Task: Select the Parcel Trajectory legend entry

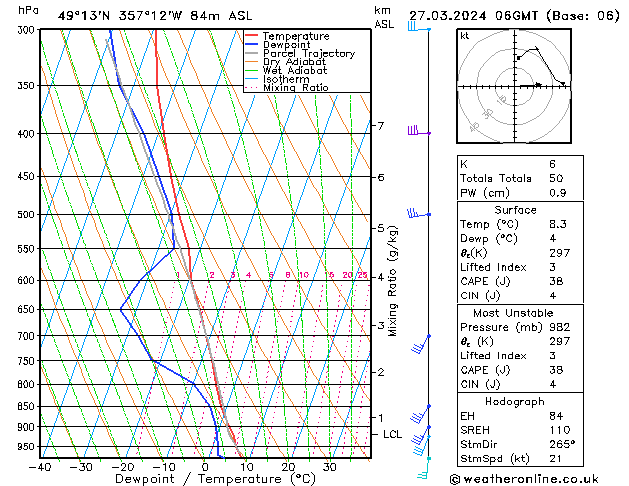Action: coord(308,54)
